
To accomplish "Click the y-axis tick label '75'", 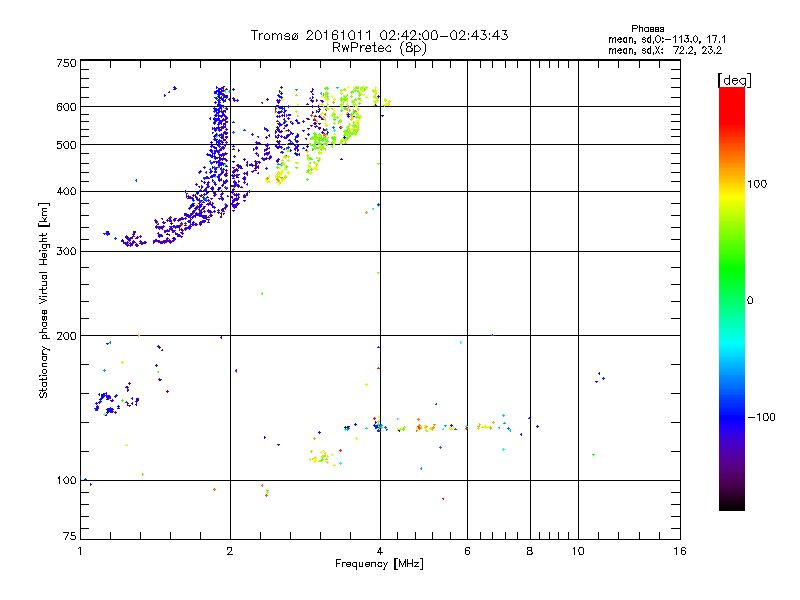I will 70,536.
